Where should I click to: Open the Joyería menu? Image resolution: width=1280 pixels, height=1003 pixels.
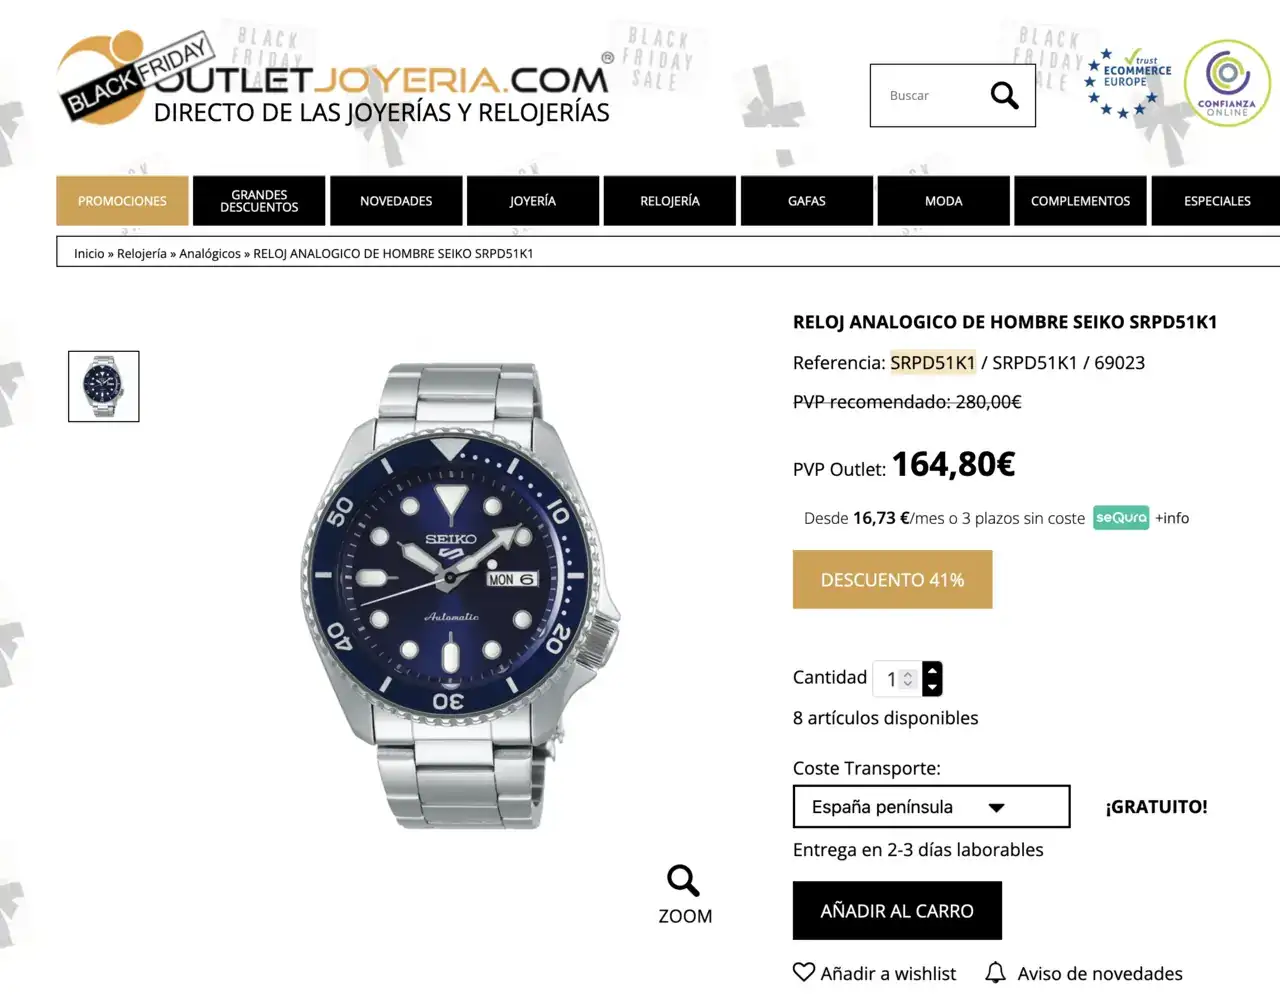click(533, 201)
